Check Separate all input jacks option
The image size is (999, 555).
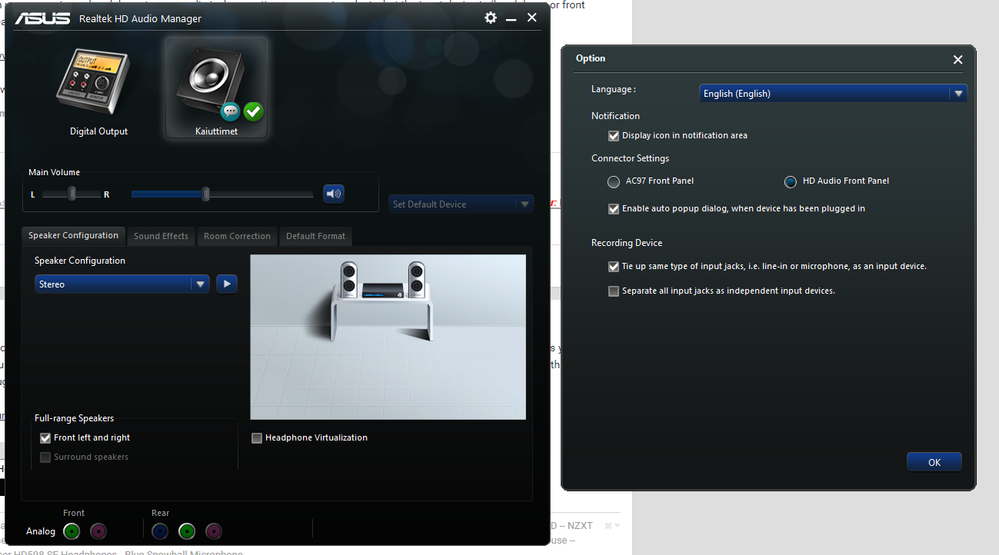coord(614,291)
